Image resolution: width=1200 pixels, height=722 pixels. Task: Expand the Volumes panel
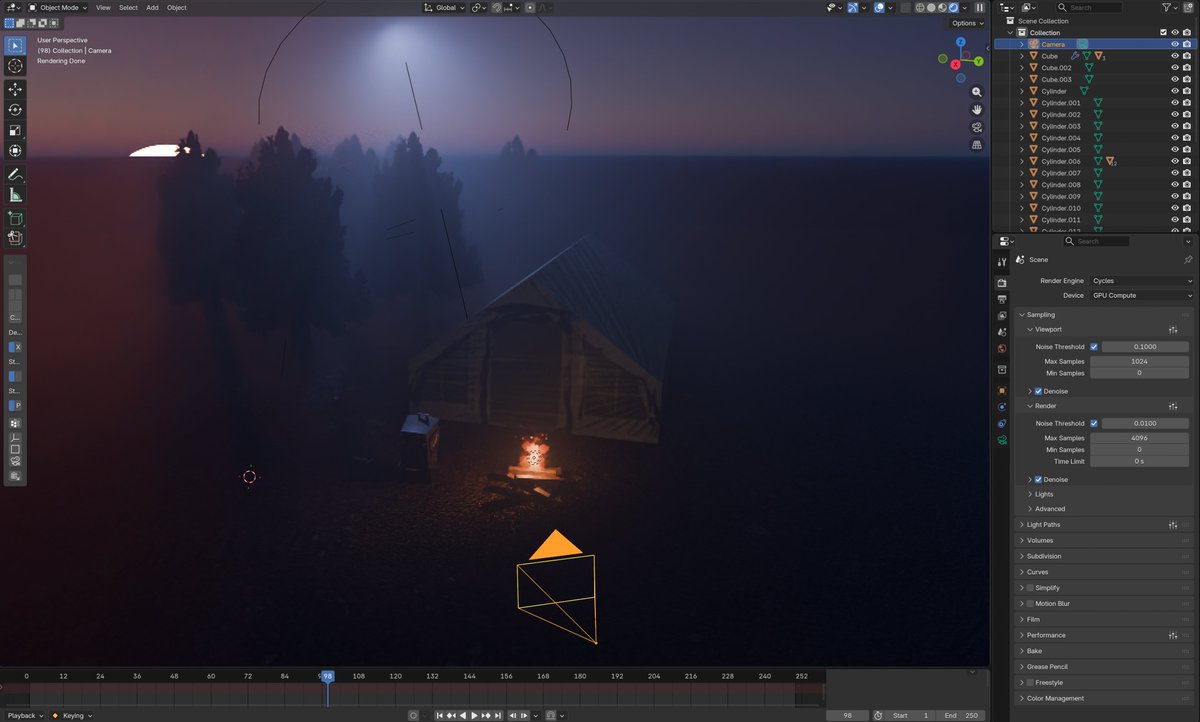pos(1040,541)
